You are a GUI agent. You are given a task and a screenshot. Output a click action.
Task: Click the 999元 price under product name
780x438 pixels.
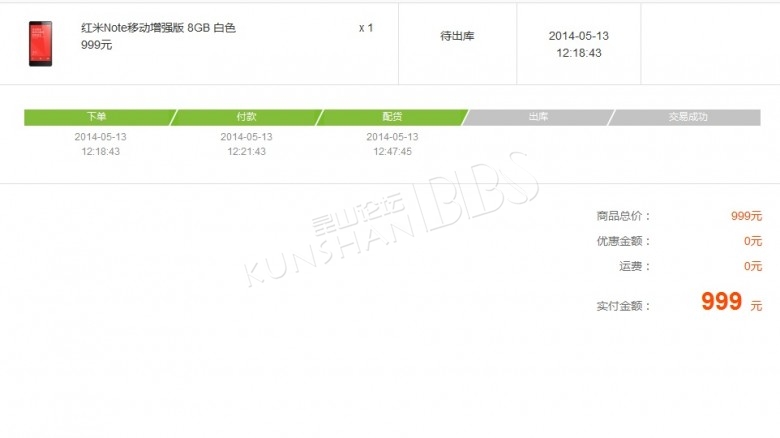coord(97,45)
